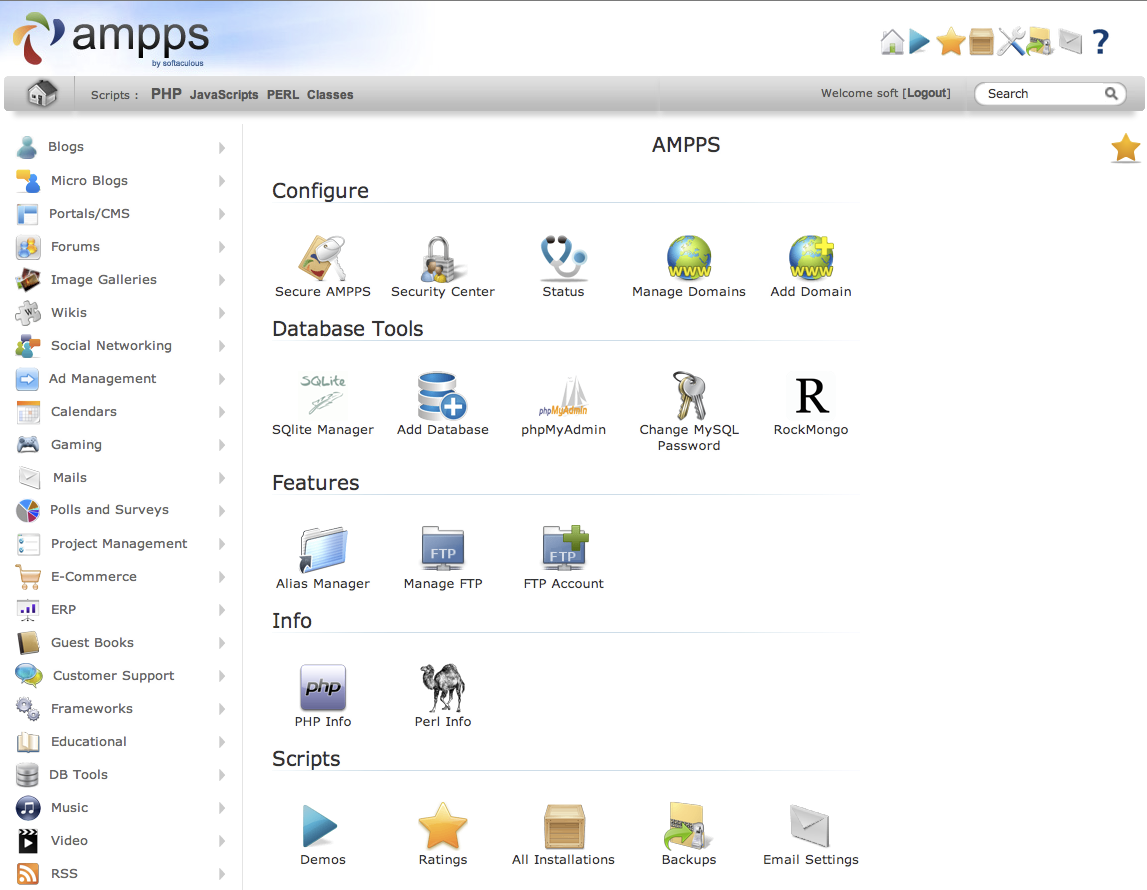
Task: Click the ampps logo
Action: pos(111,40)
